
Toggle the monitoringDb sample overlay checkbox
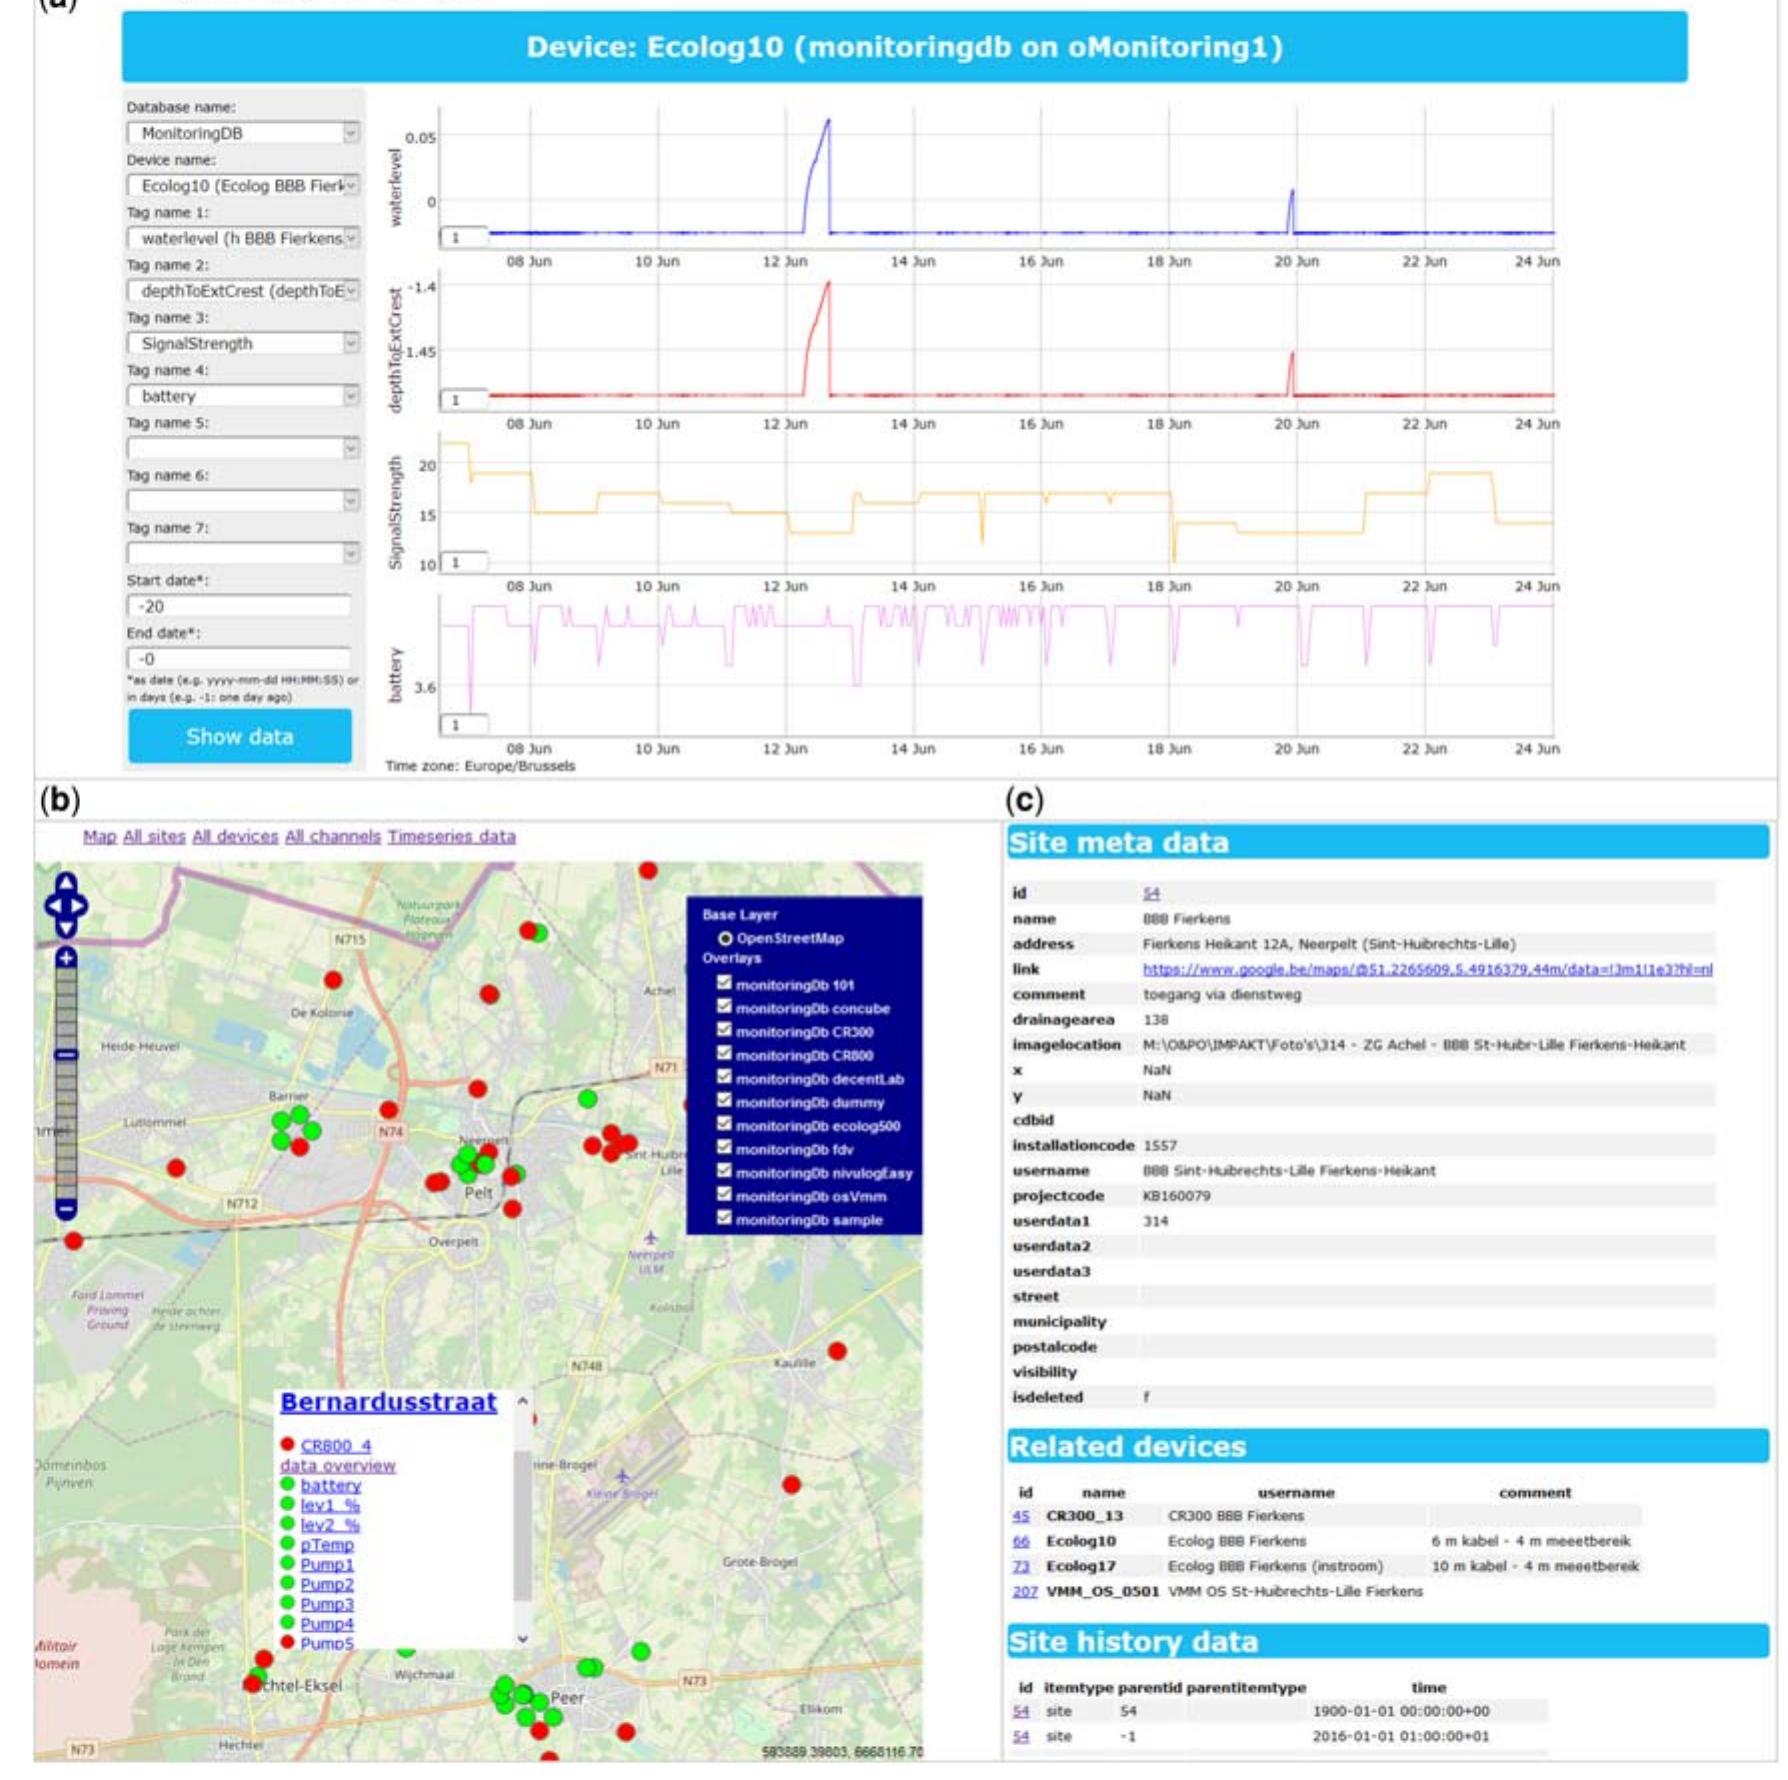[x=724, y=1218]
